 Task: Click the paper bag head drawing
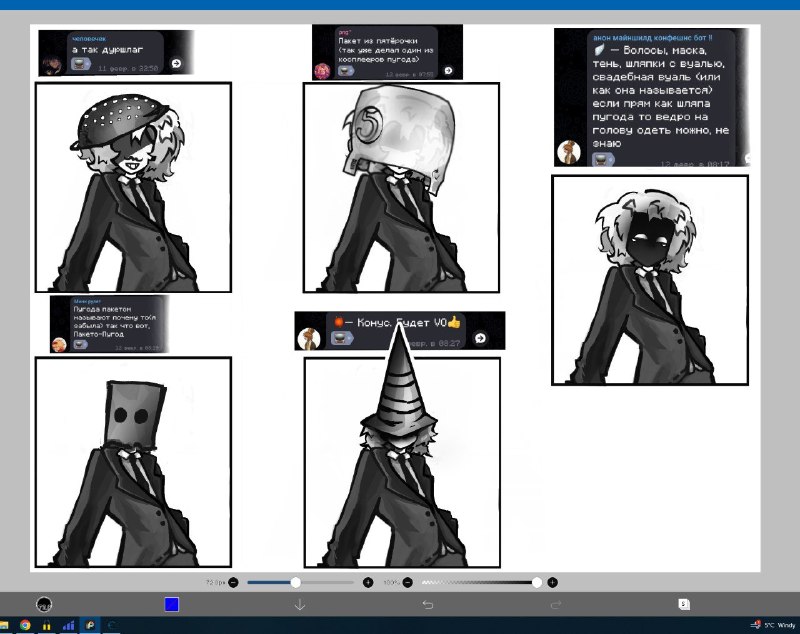133,462
